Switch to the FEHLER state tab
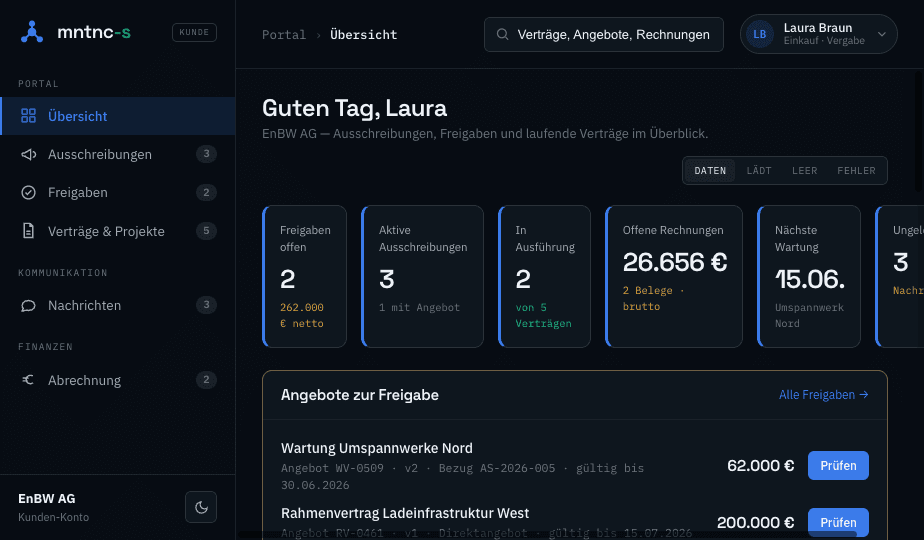924x540 pixels. (856, 170)
